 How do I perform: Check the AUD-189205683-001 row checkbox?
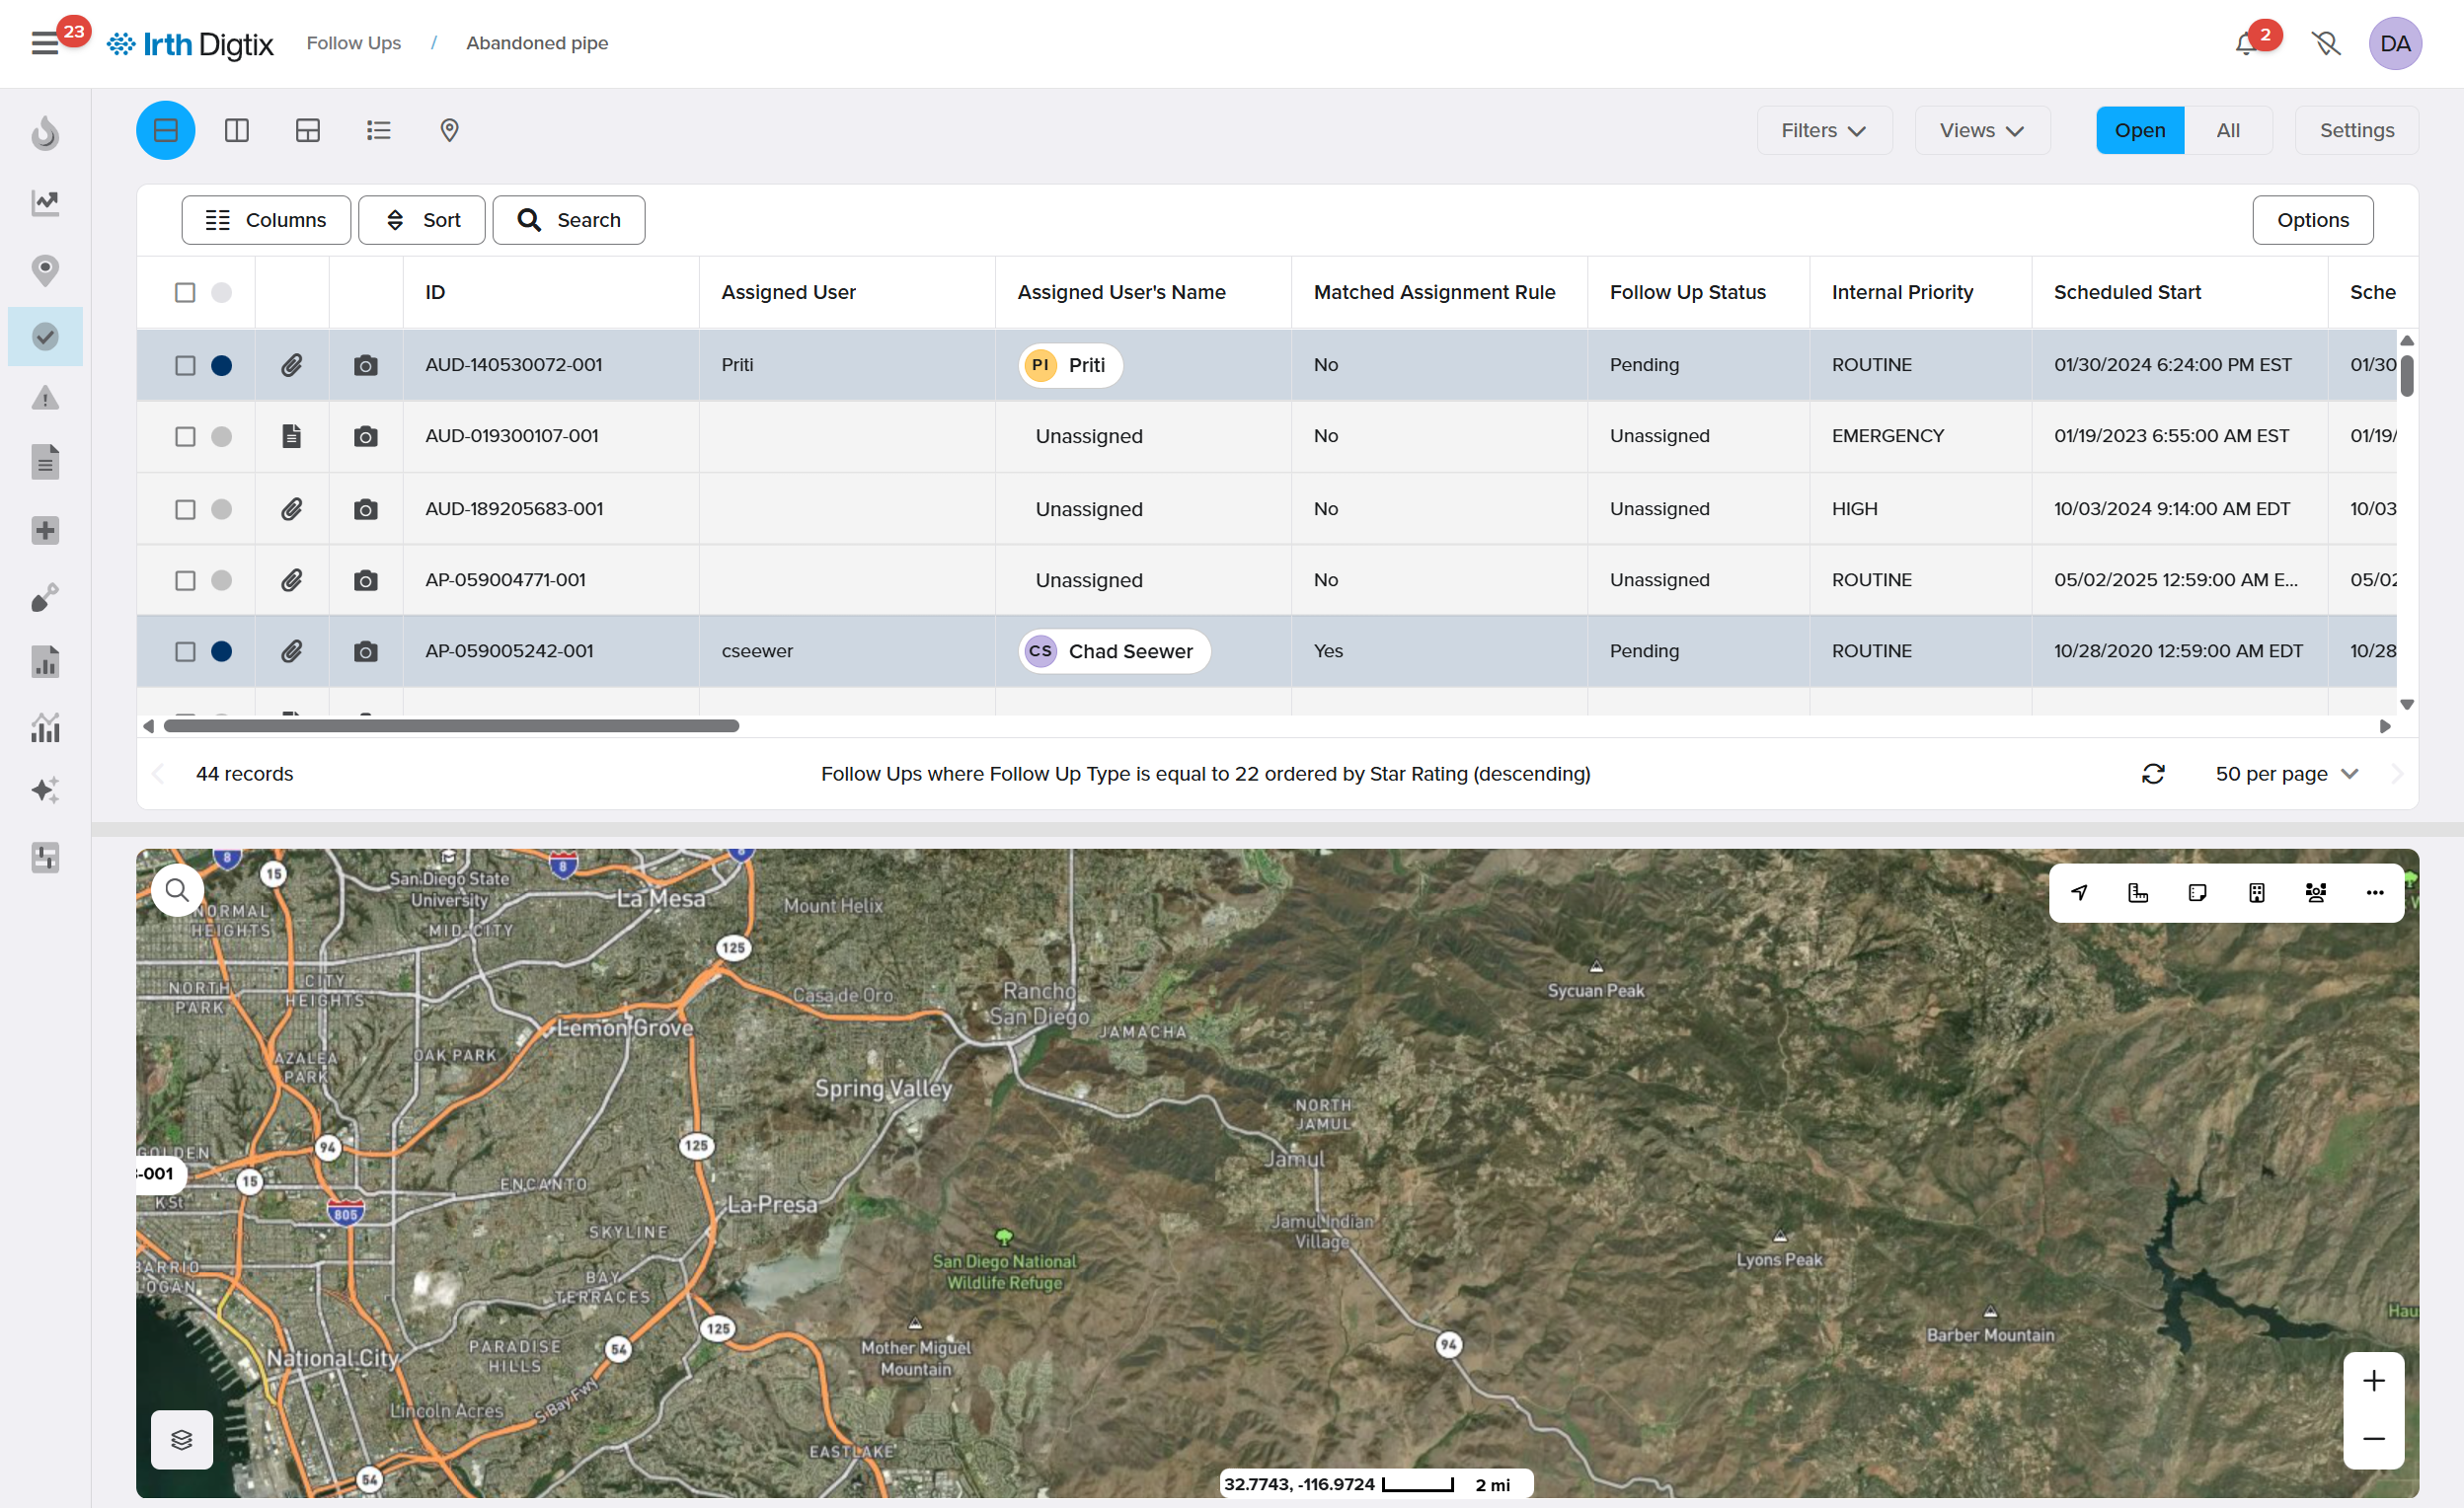[x=185, y=509]
